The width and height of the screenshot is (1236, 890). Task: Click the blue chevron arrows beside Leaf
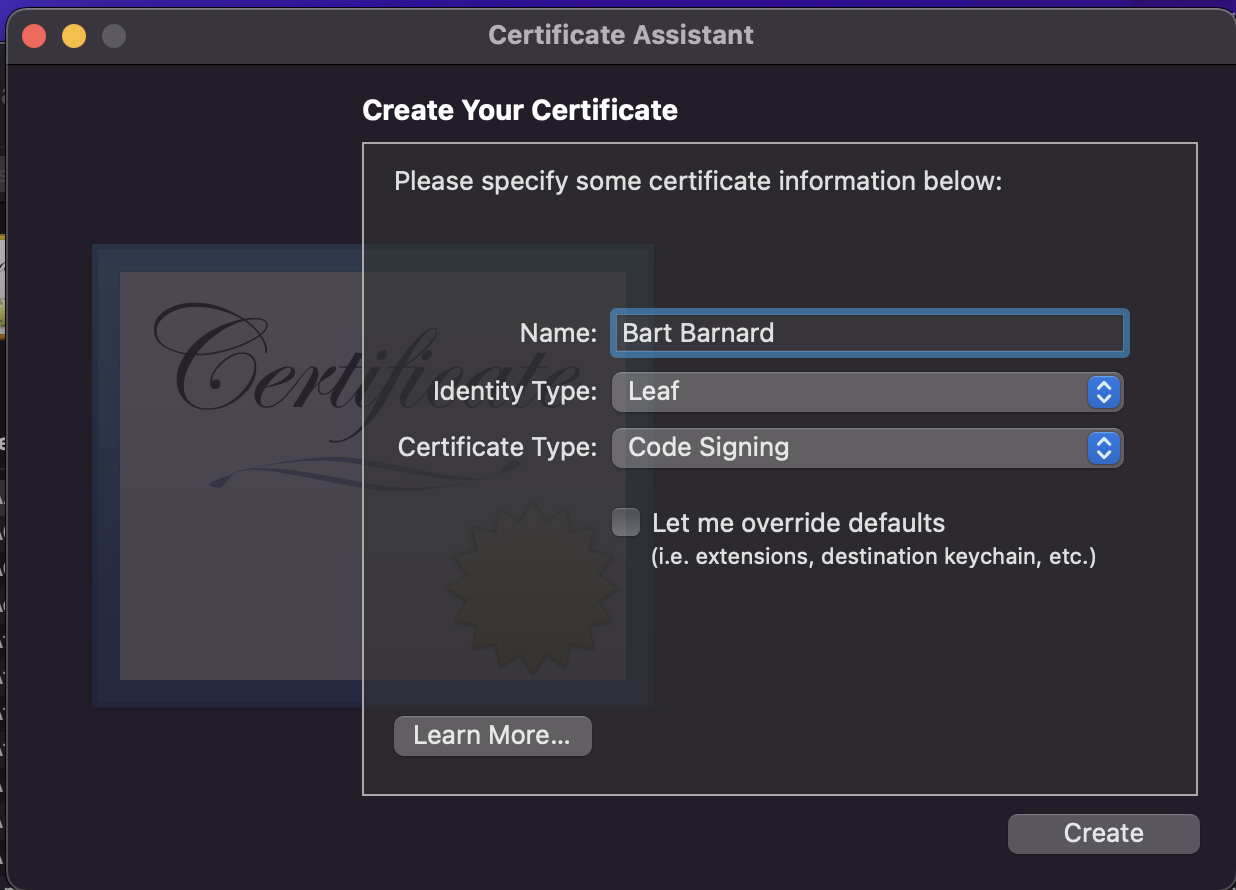click(1103, 392)
